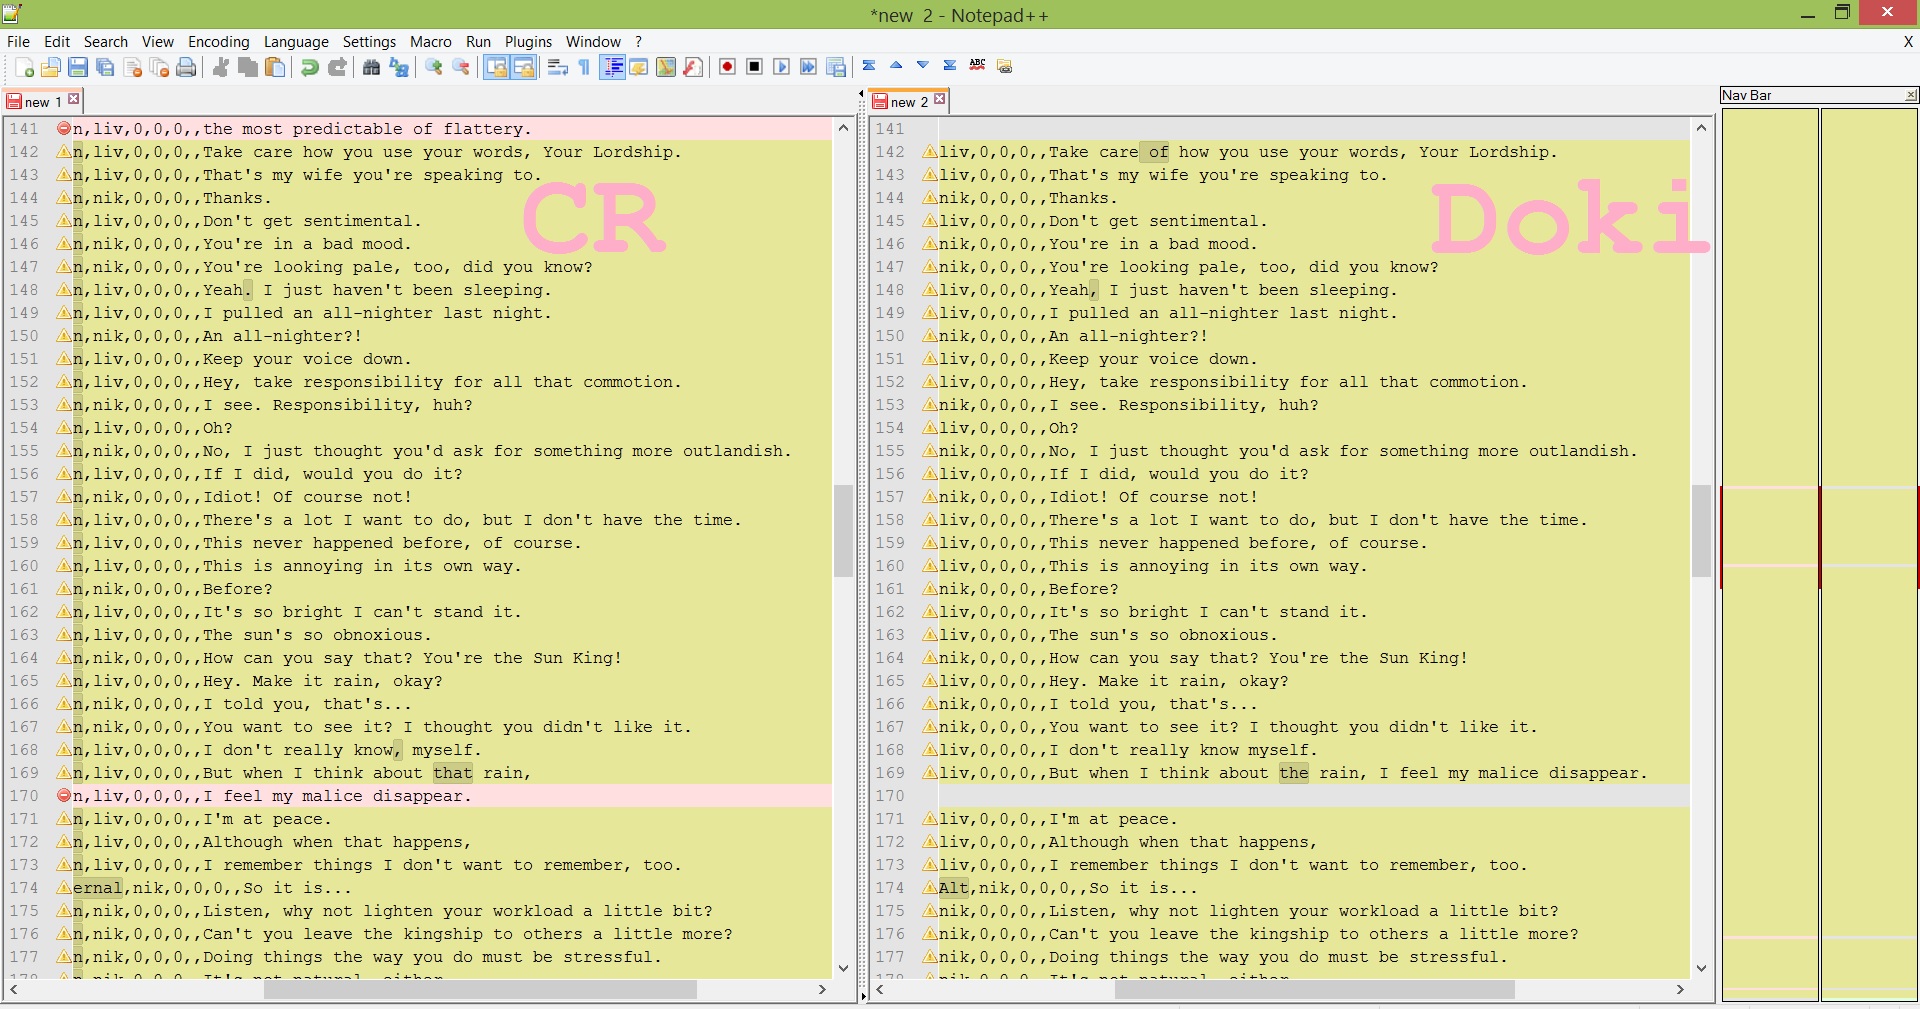Close current document via toolbar icon
The width and height of the screenshot is (1920, 1009).
(x=132, y=67)
